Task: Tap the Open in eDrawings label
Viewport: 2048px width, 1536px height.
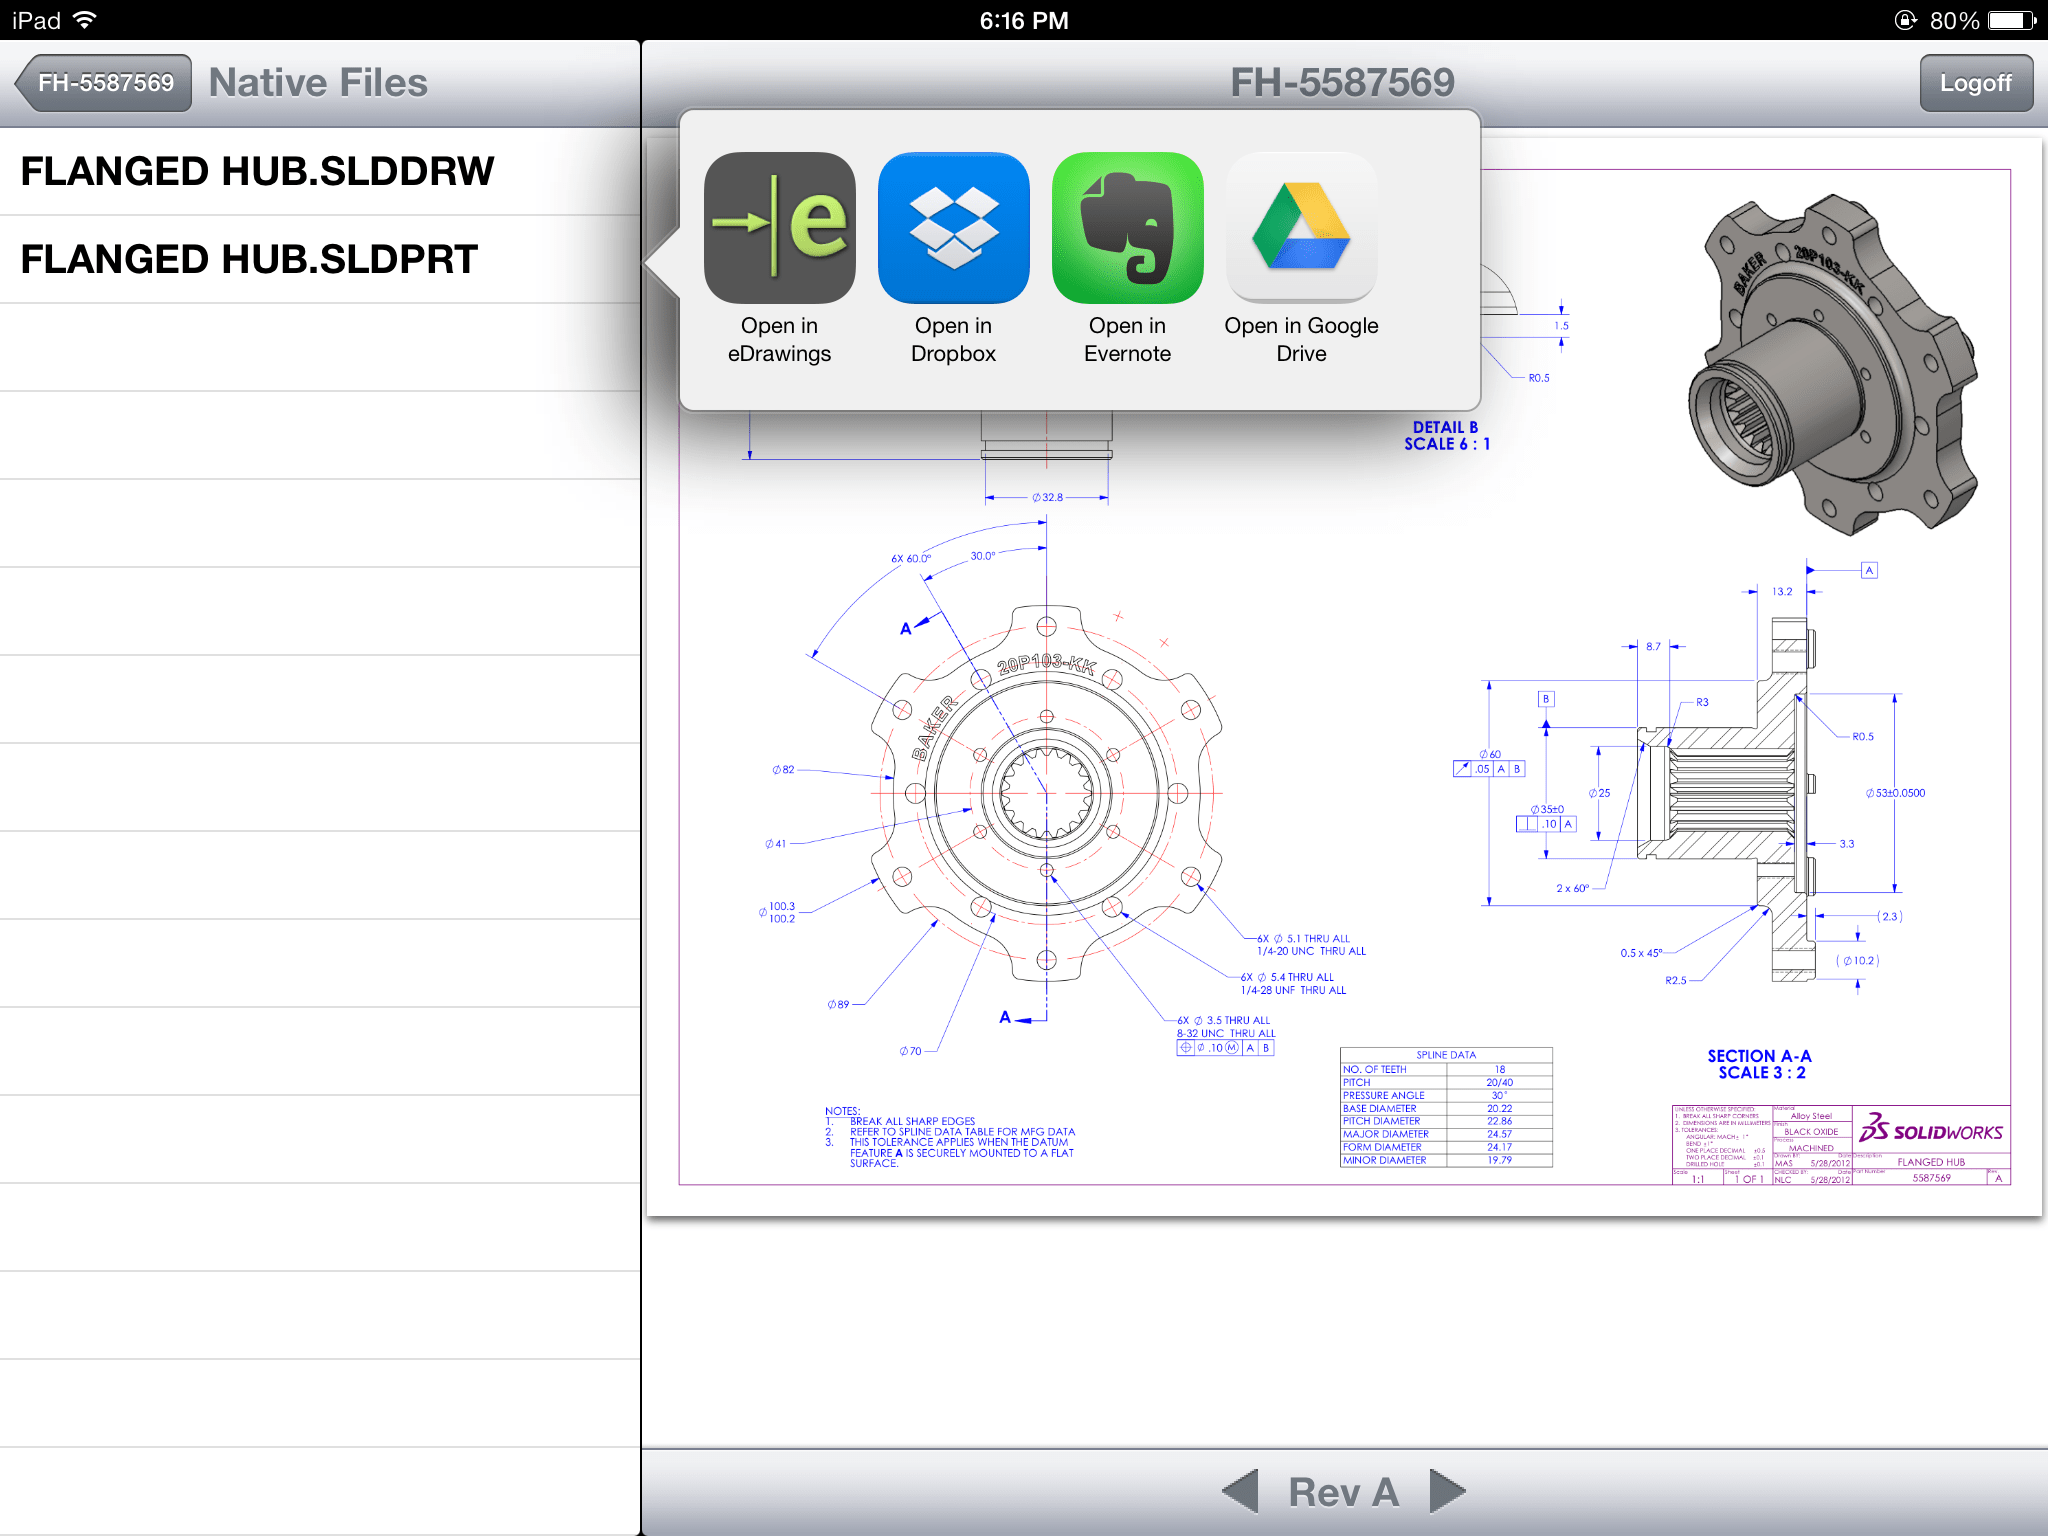Action: (x=779, y=340)
